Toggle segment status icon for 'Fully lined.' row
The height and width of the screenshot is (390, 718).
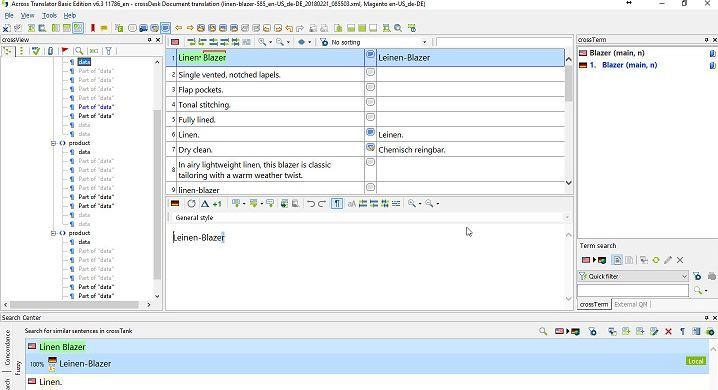370,117
